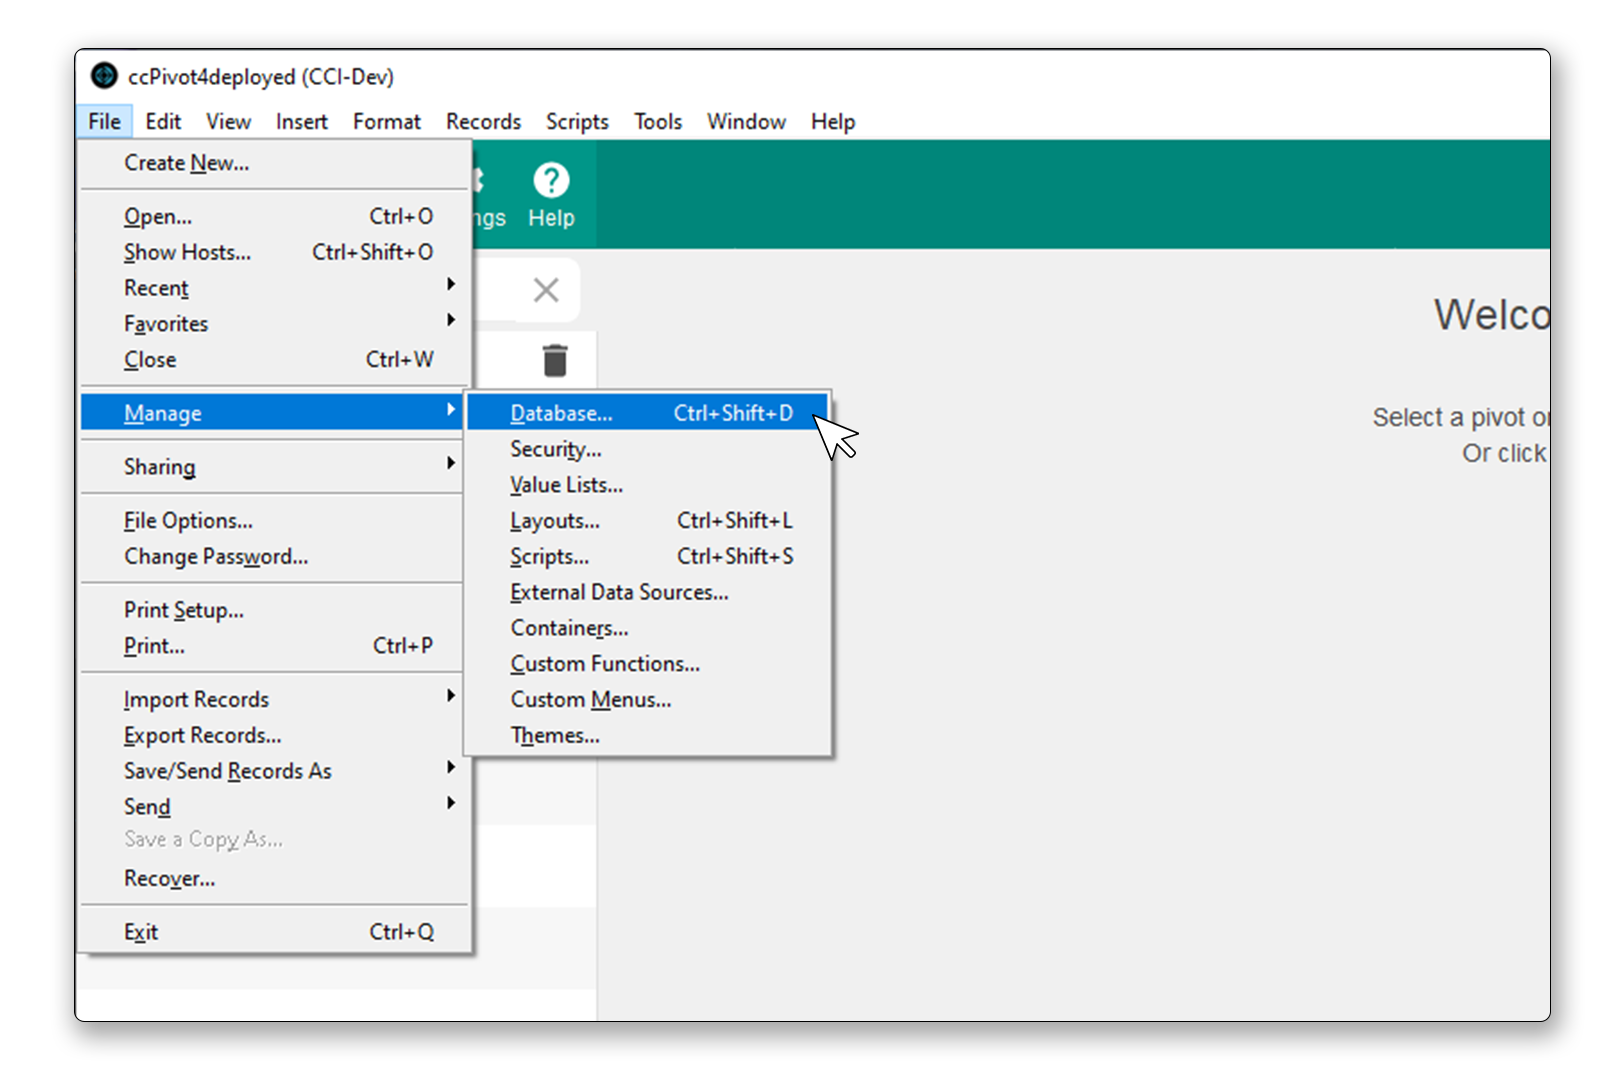Click the ccPivot app icon in title bar
1624x1070 pixels.
pos(104,76)
